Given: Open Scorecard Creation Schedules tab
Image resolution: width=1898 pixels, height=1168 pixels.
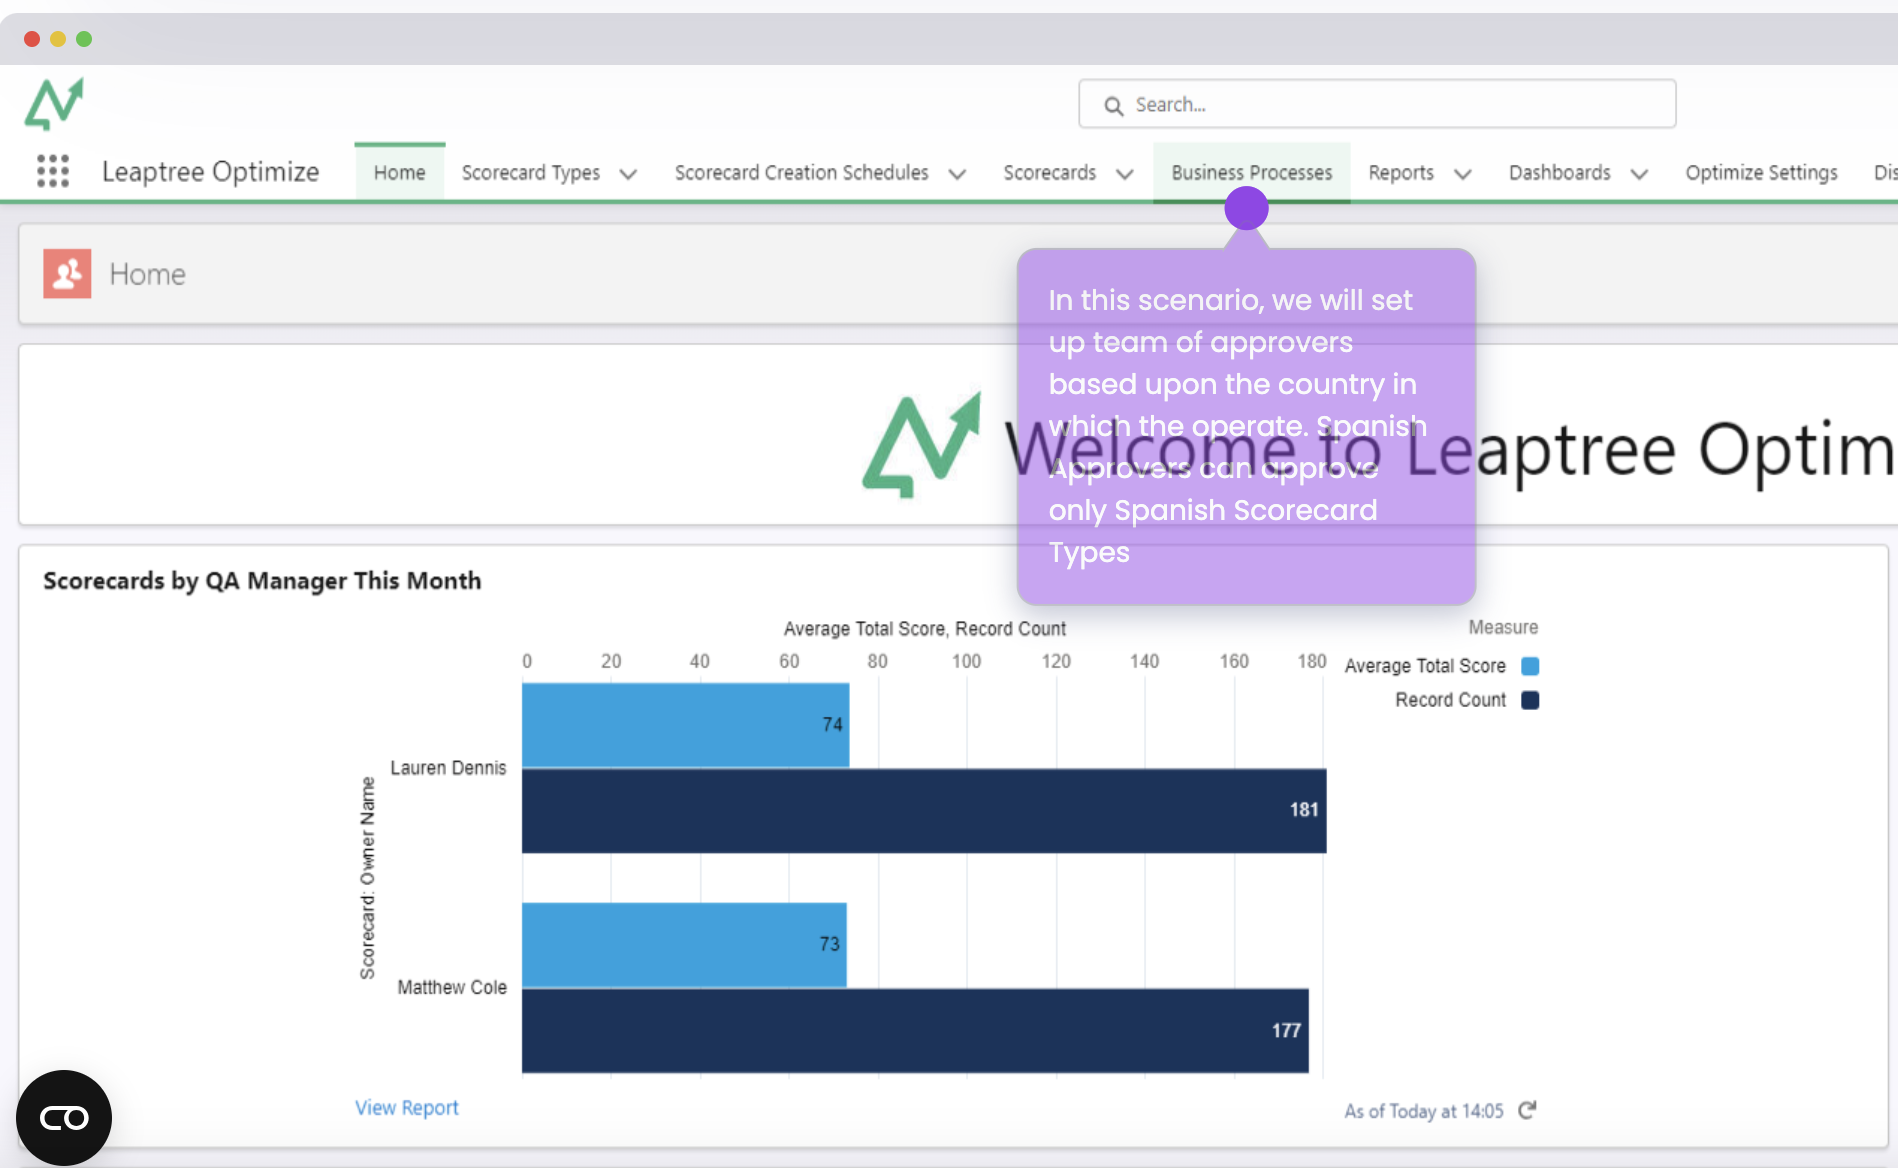Looking at the screenshot, I should 802,172.
